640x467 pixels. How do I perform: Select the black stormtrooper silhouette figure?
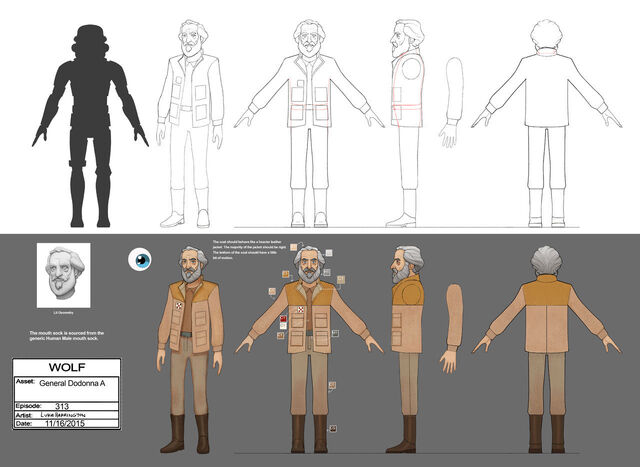click(x=90, y=126)
